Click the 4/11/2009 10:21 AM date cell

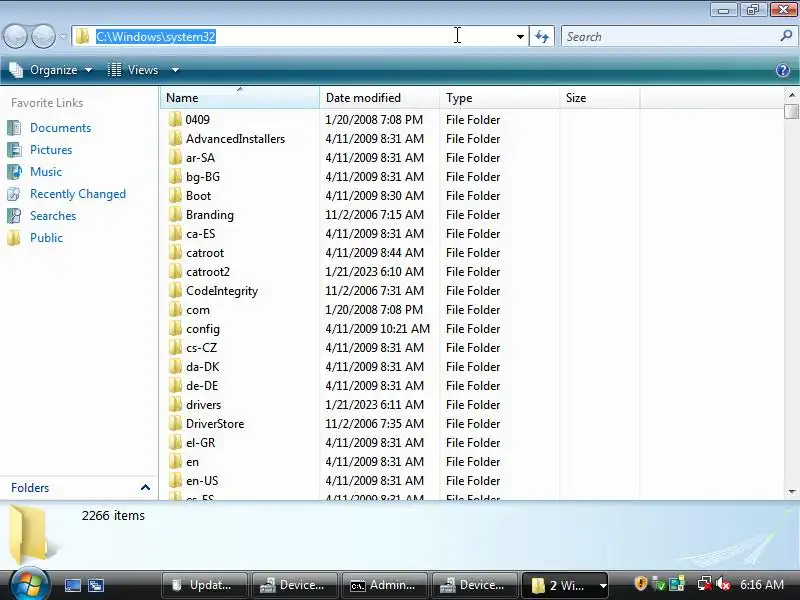click(x=378, y=329)
